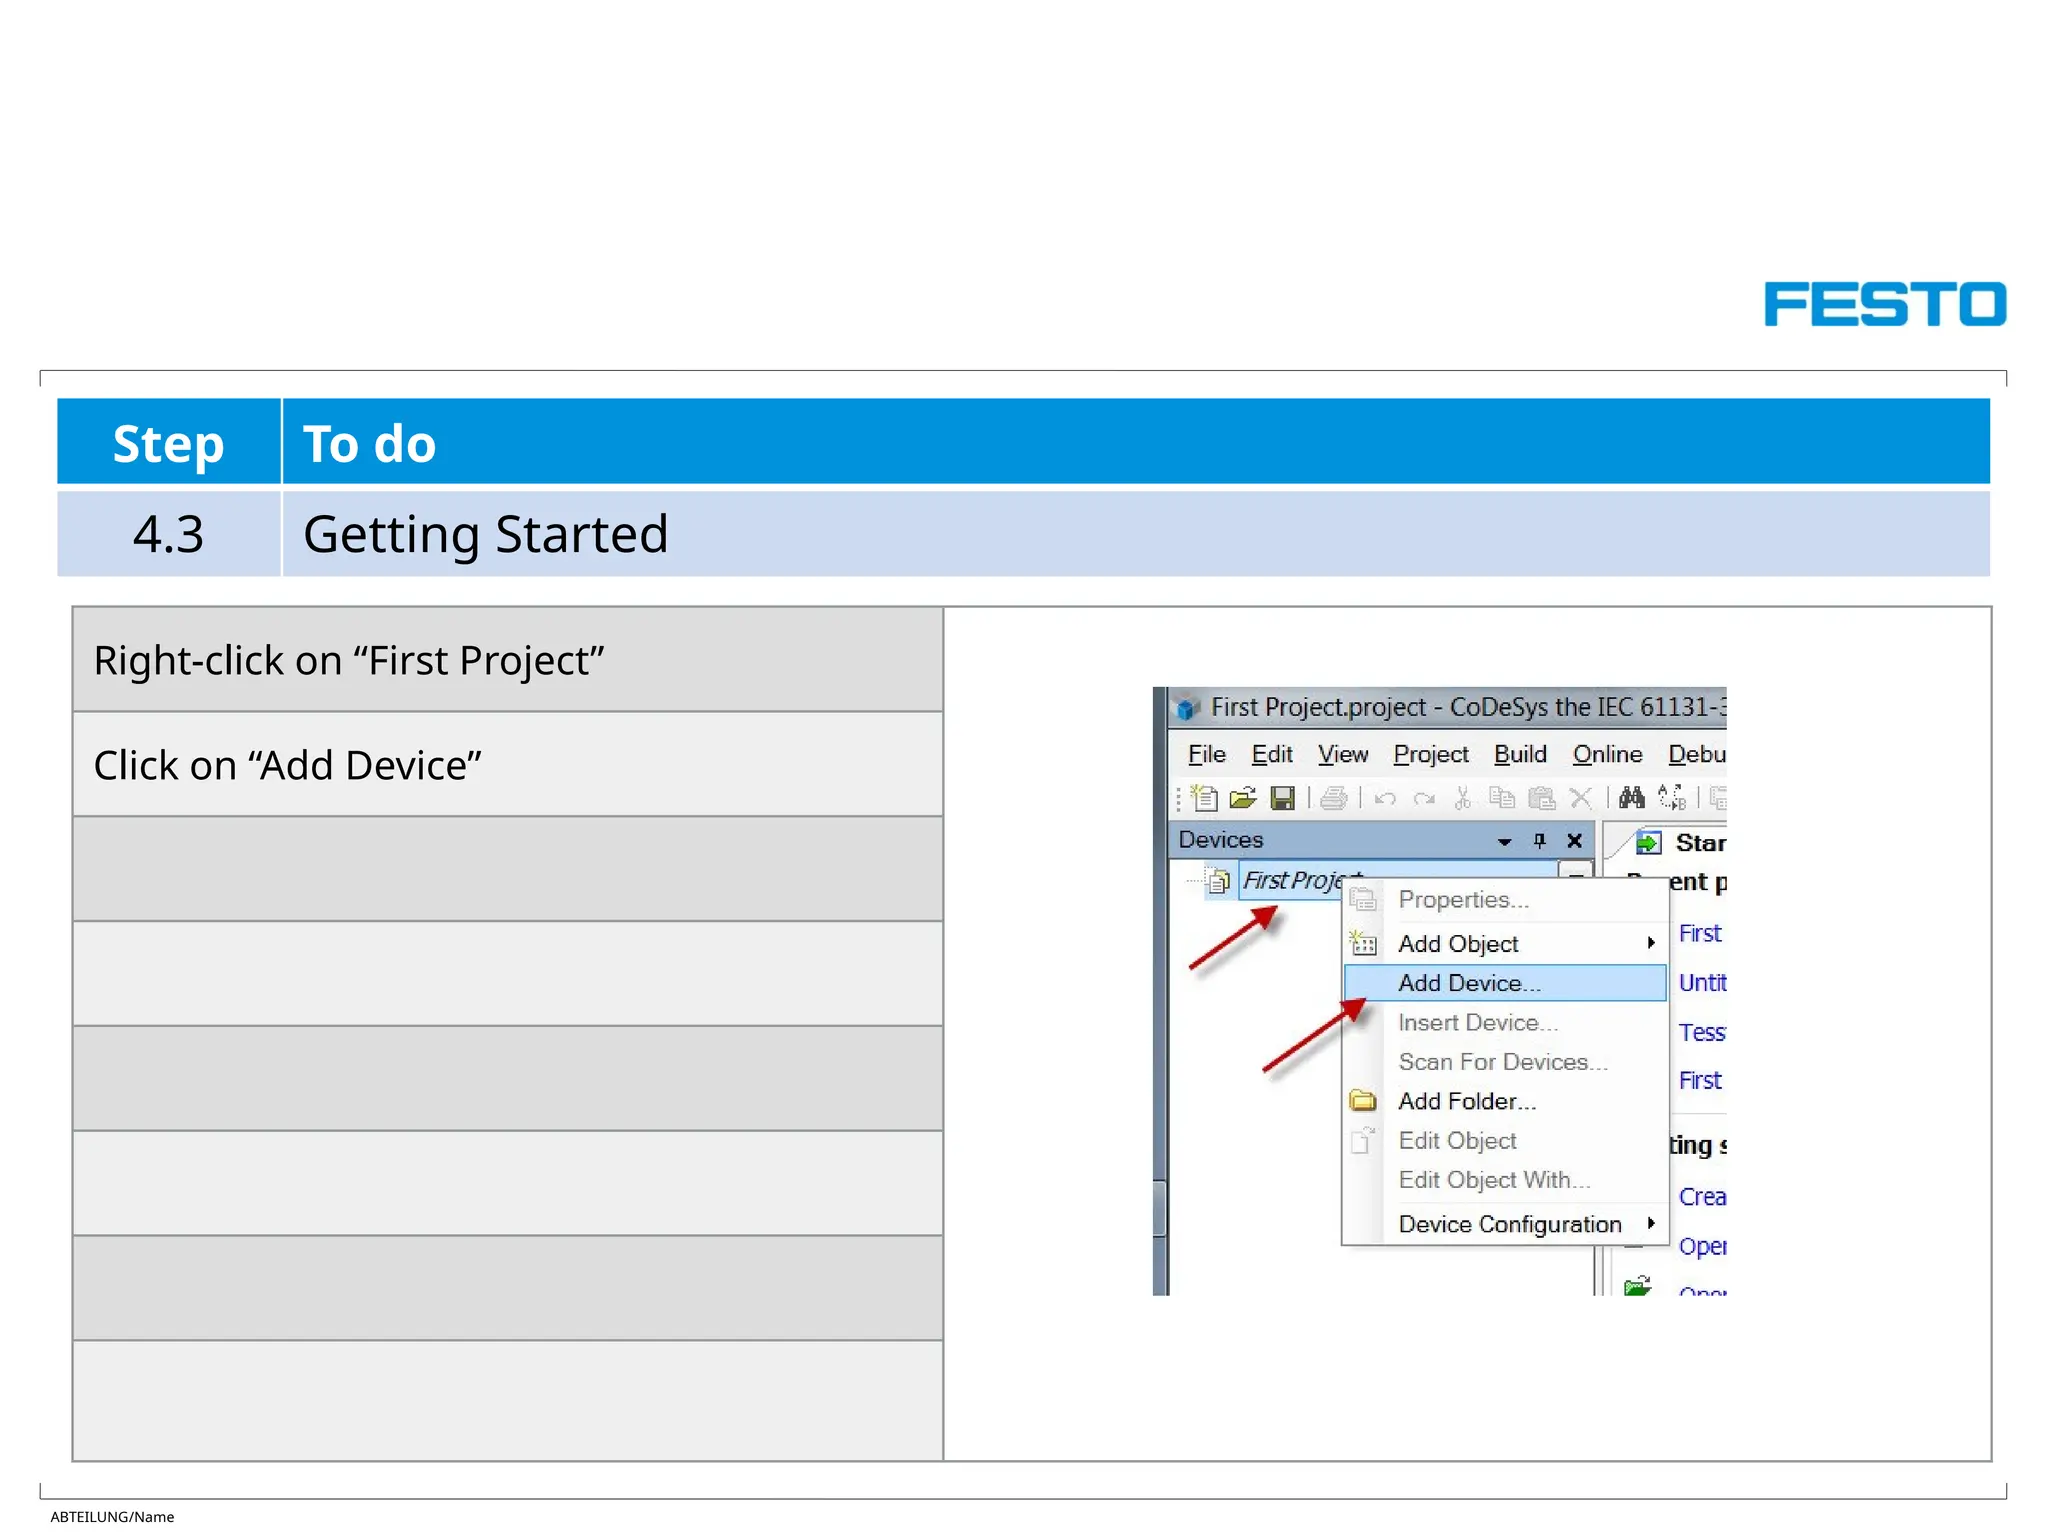This screenshot has width=2048, height=1536.
Task: Click the Add Object icon in context menu
Action: click(1363, 943)
